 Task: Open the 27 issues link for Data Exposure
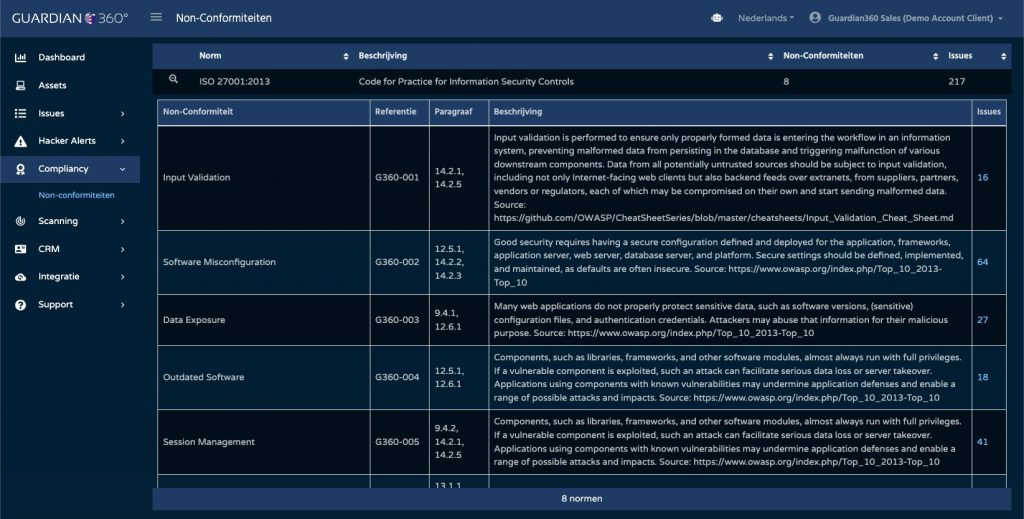point(982,320)
